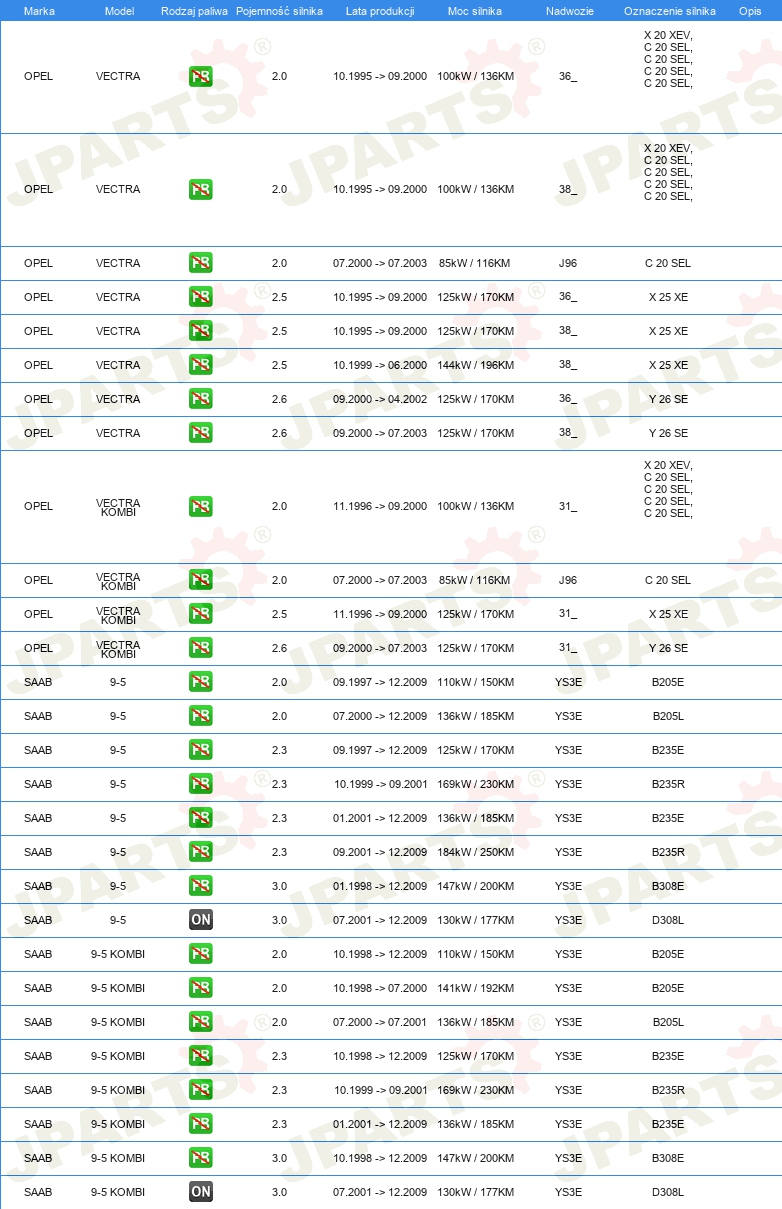Click petrol icon for Vectra 2.0 body 38_
The height and width of the screenshot is (1209, 782).
(x=201, y=189)
